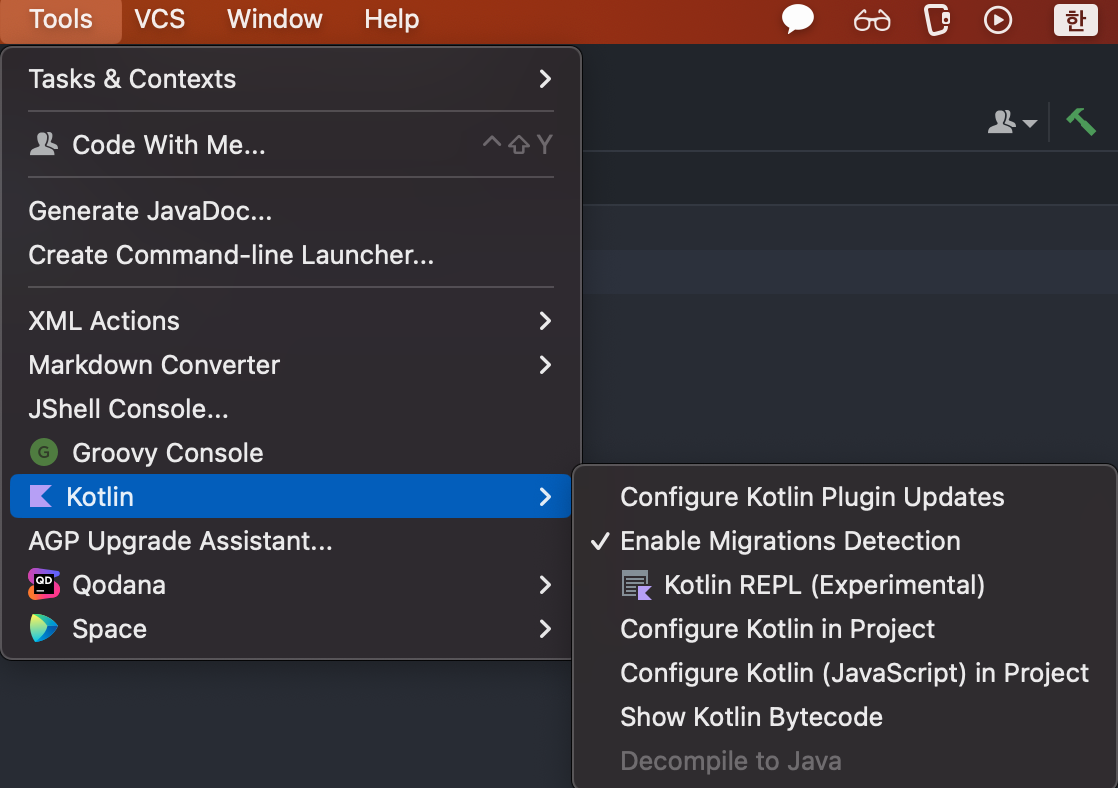Click the Groovy Console green icon
Image resolution: width=1118 pixels, height=788 pixels.
pyautogui.click(x=43, y=453)
